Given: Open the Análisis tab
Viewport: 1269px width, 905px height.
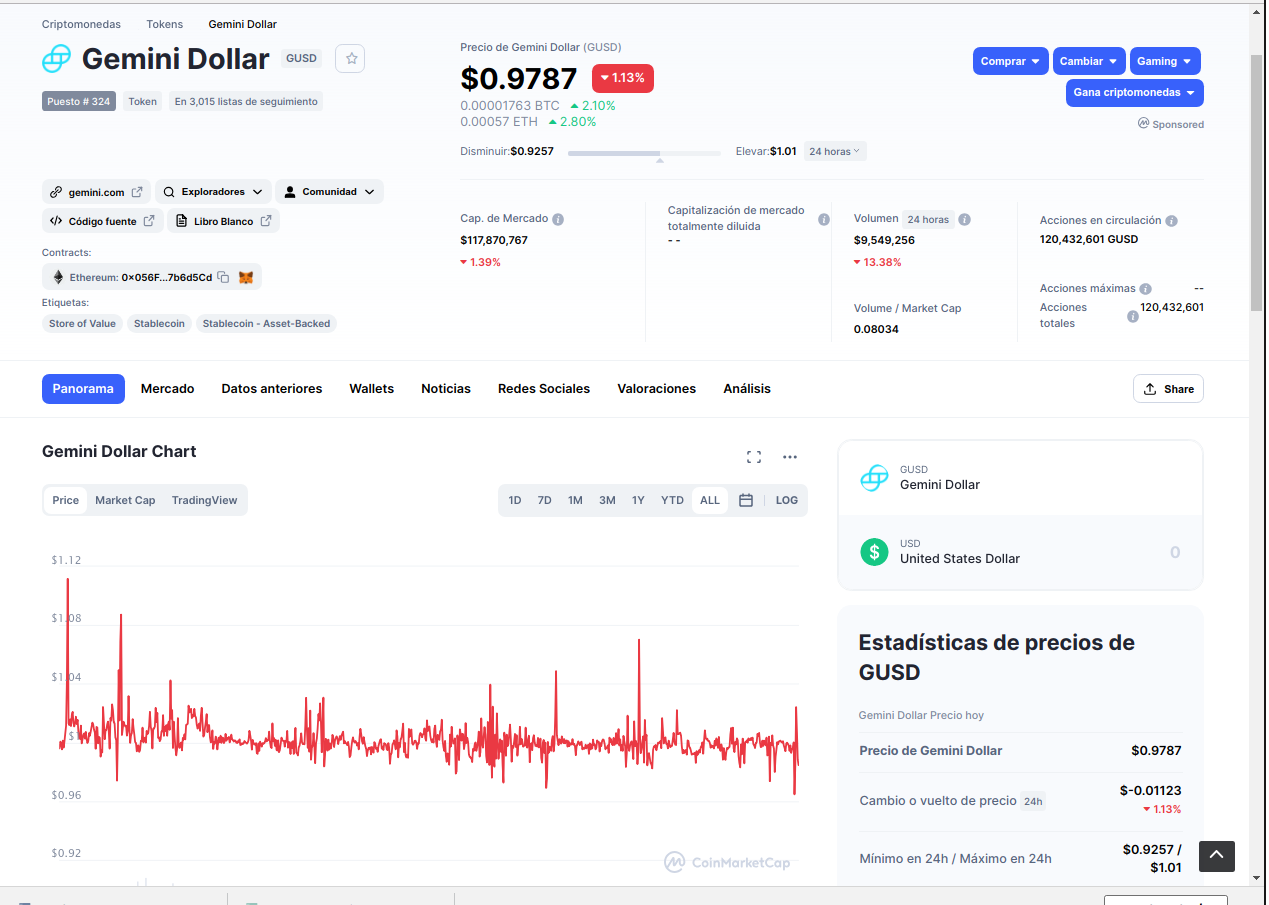Looking at the screenshot, I should (747, 389).
